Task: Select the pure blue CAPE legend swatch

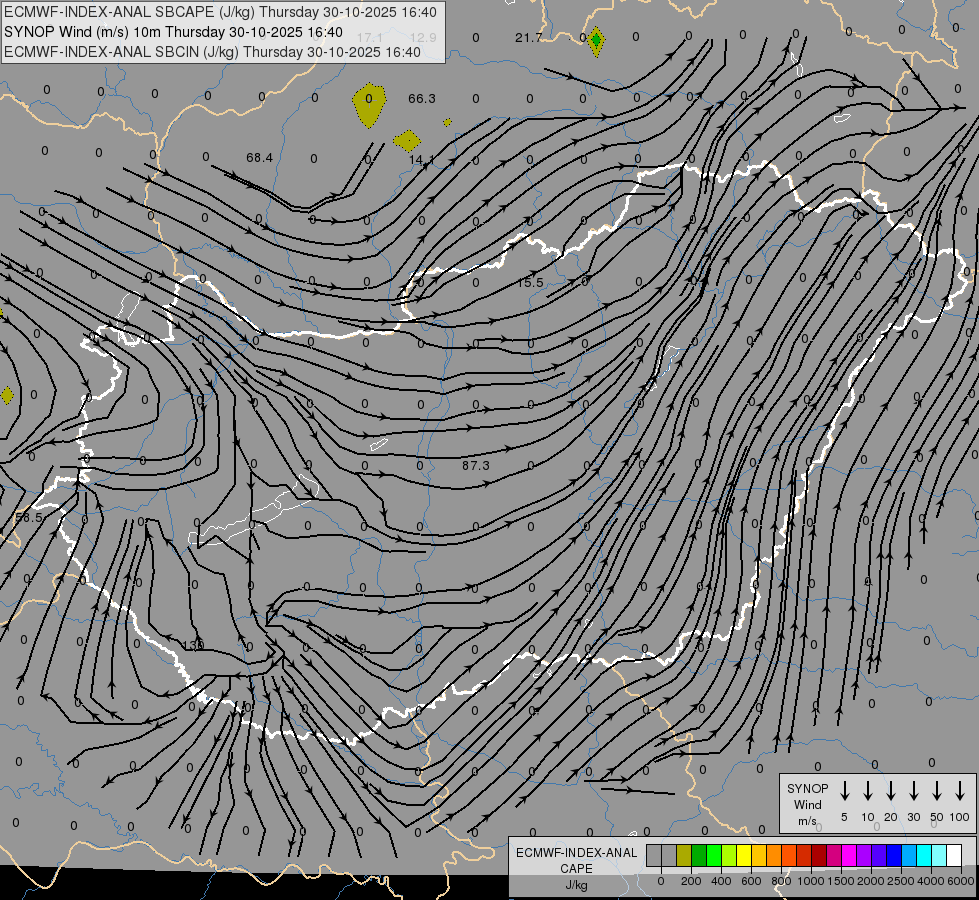Action: [x=895, y=855]
